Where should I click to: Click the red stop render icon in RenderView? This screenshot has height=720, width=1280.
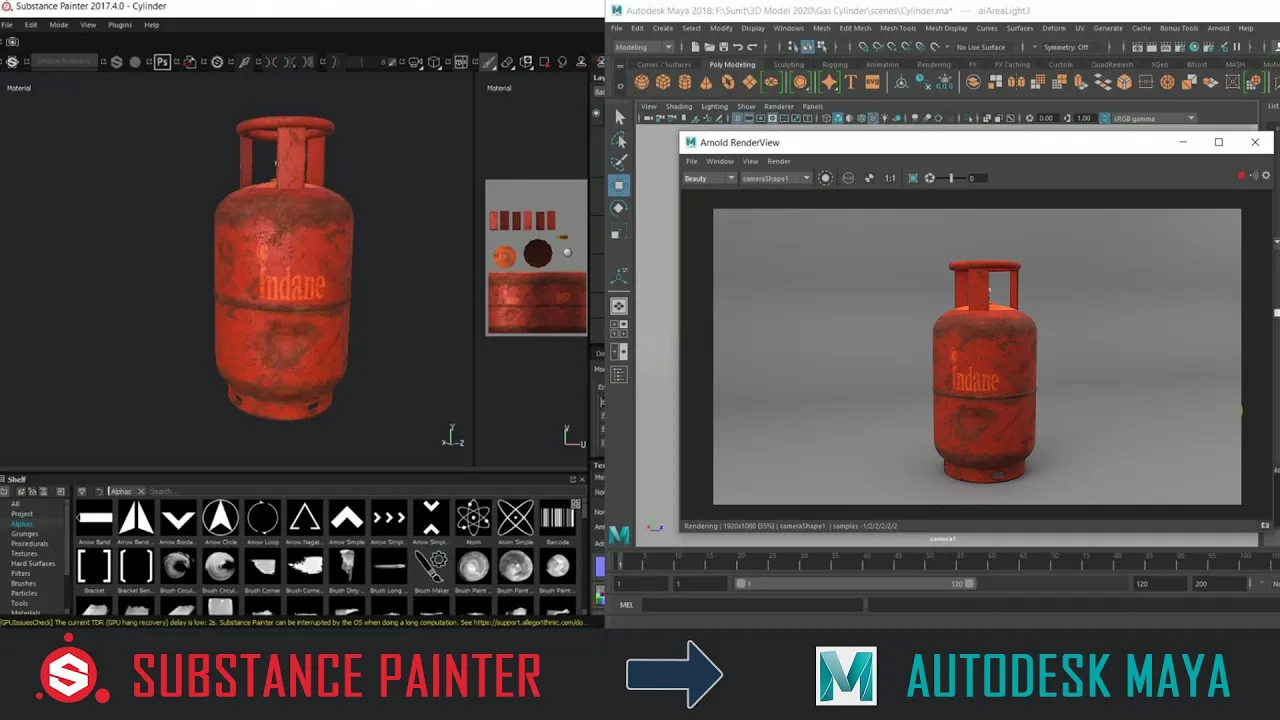pos(1242,176)
